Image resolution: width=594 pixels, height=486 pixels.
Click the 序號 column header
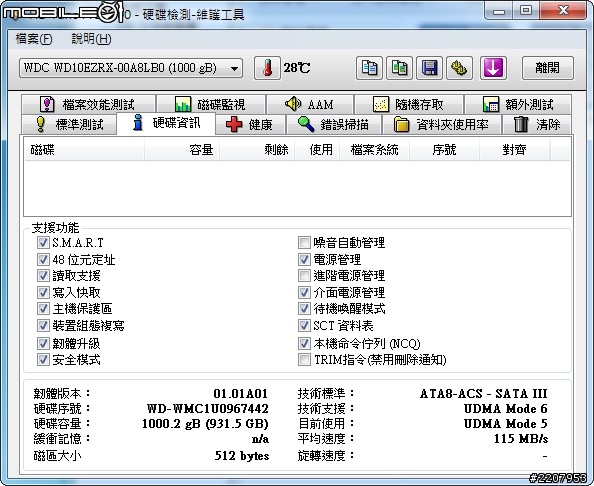pos(444,150)
